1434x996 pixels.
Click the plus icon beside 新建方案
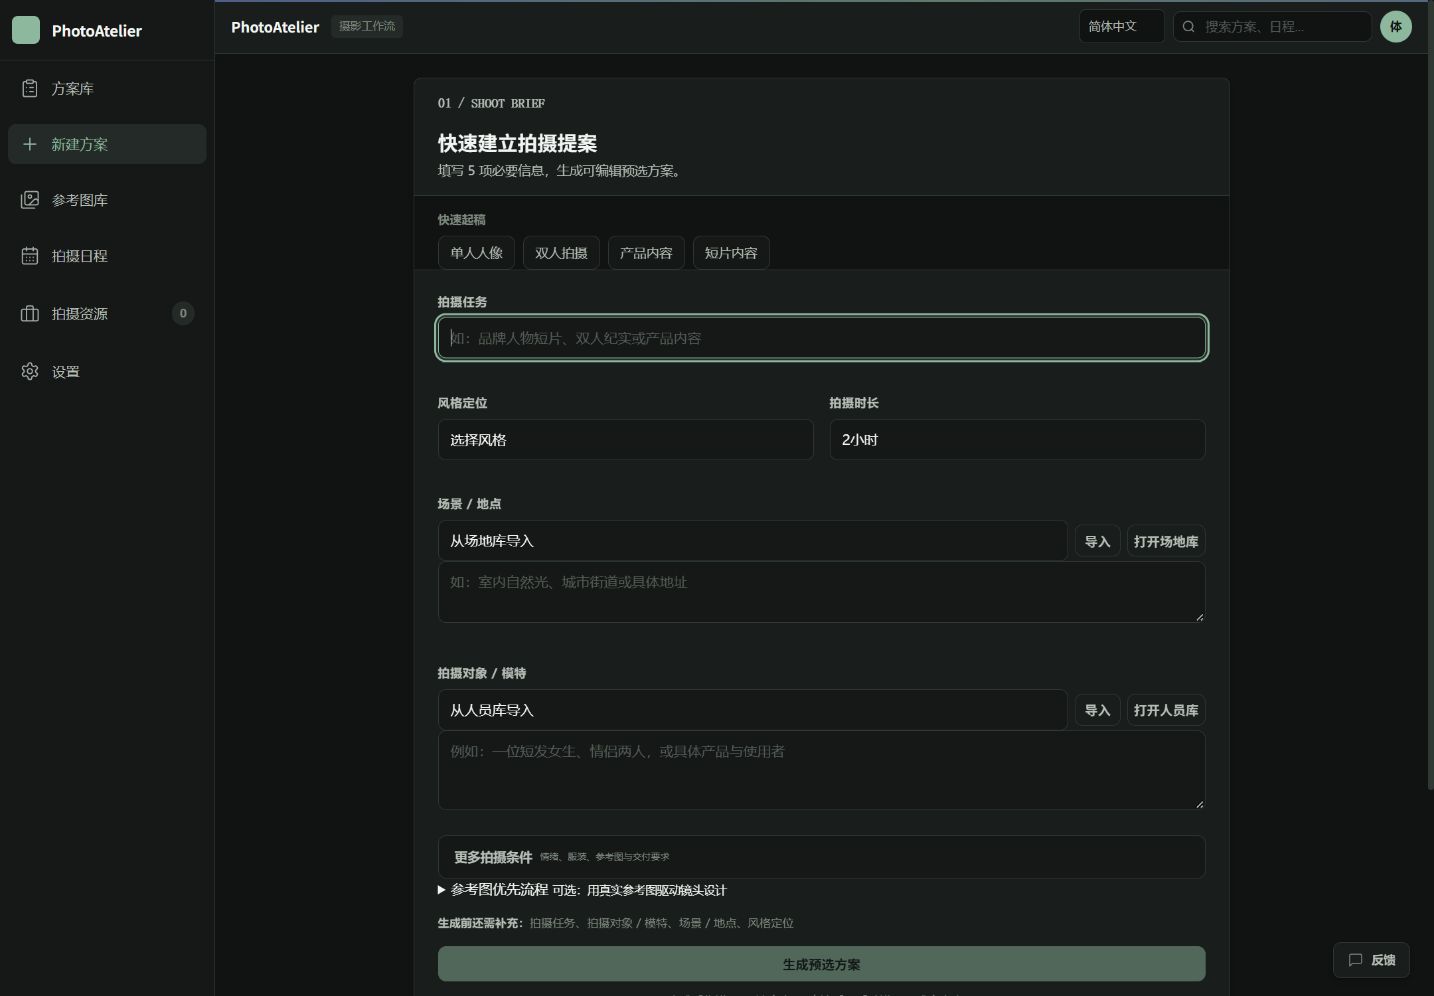click(x=30, y=144)
